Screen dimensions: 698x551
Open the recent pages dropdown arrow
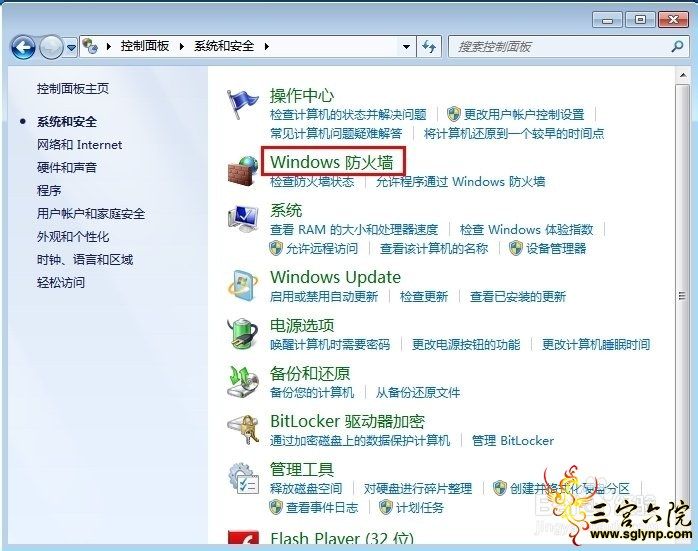coord(71,47)
